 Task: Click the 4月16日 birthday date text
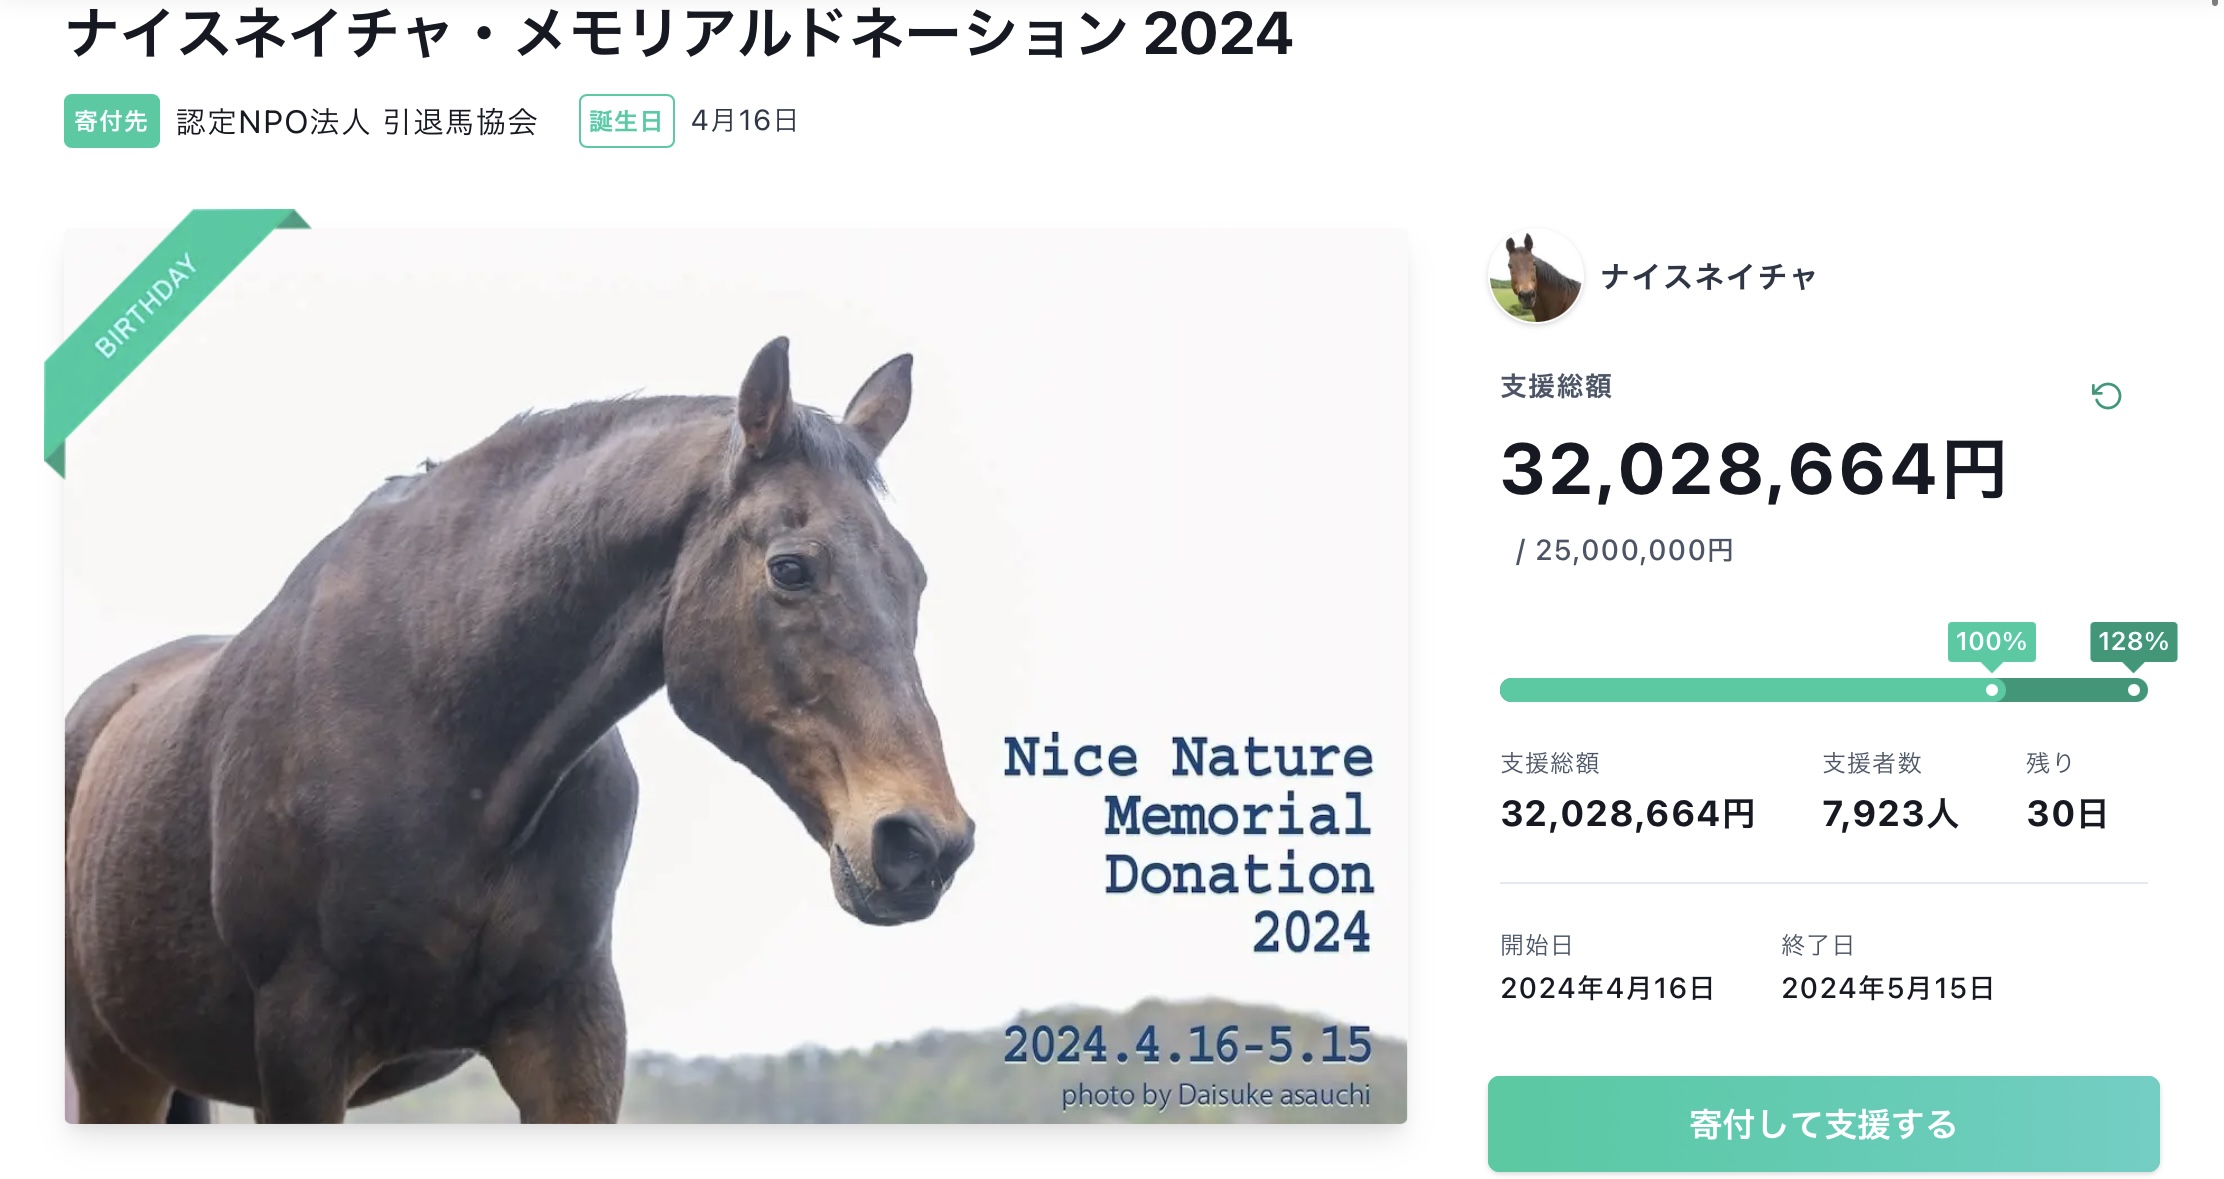click(744, 121)
